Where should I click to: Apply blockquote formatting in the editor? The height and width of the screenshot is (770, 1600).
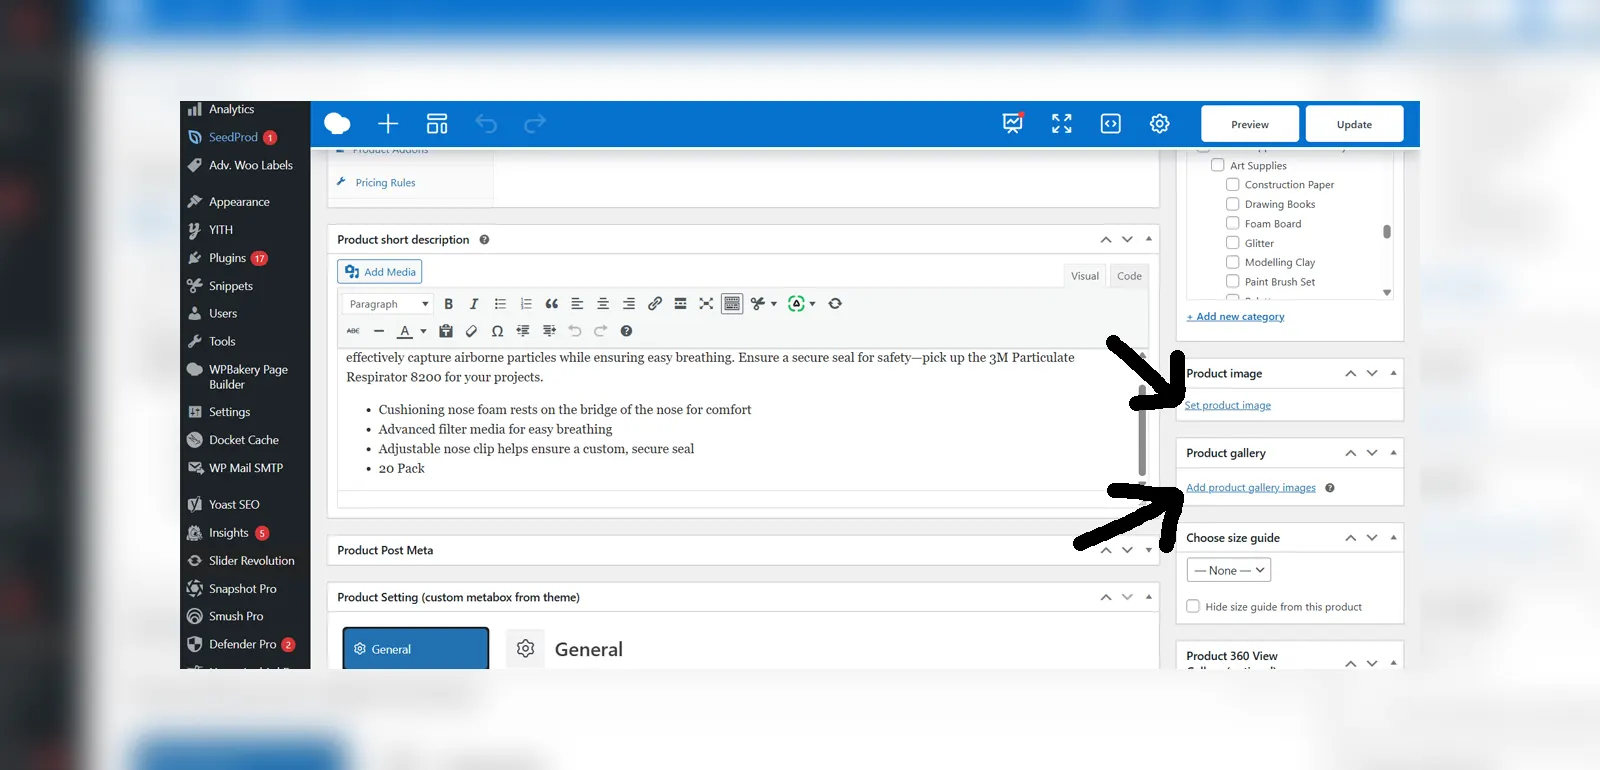tap(551, 304)
